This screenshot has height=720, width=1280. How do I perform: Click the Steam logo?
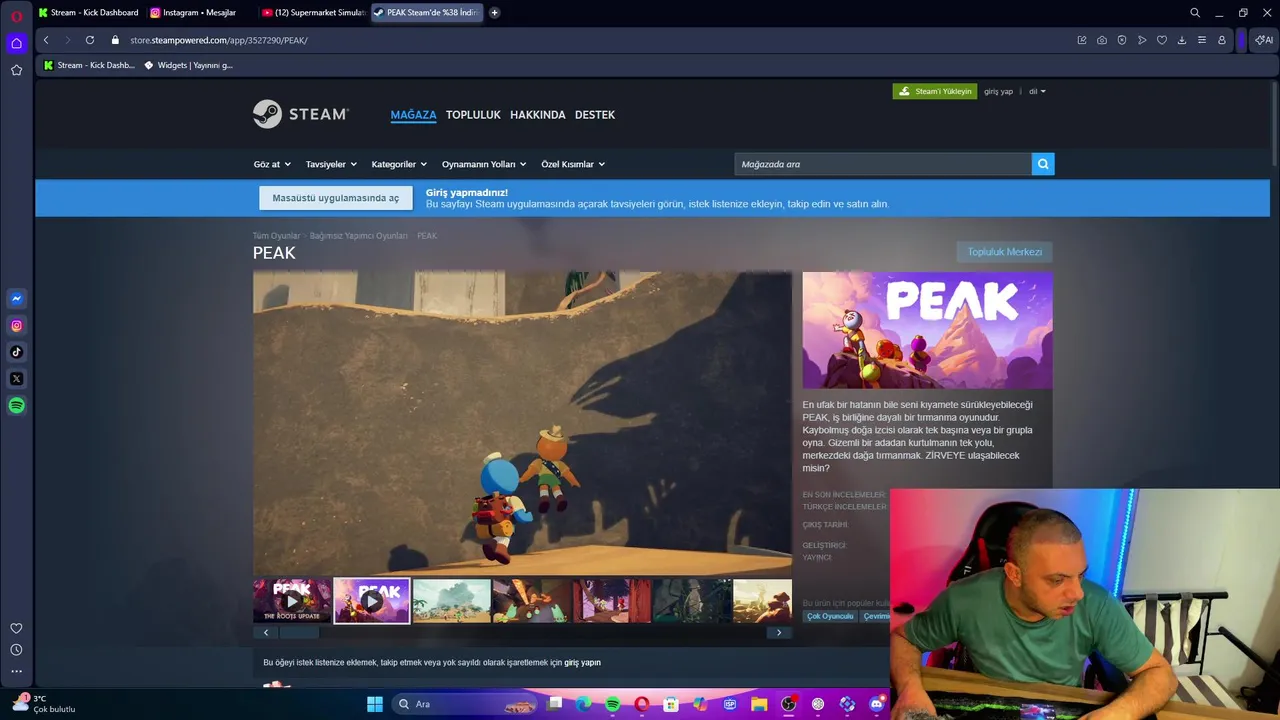(x=300, y=114)
